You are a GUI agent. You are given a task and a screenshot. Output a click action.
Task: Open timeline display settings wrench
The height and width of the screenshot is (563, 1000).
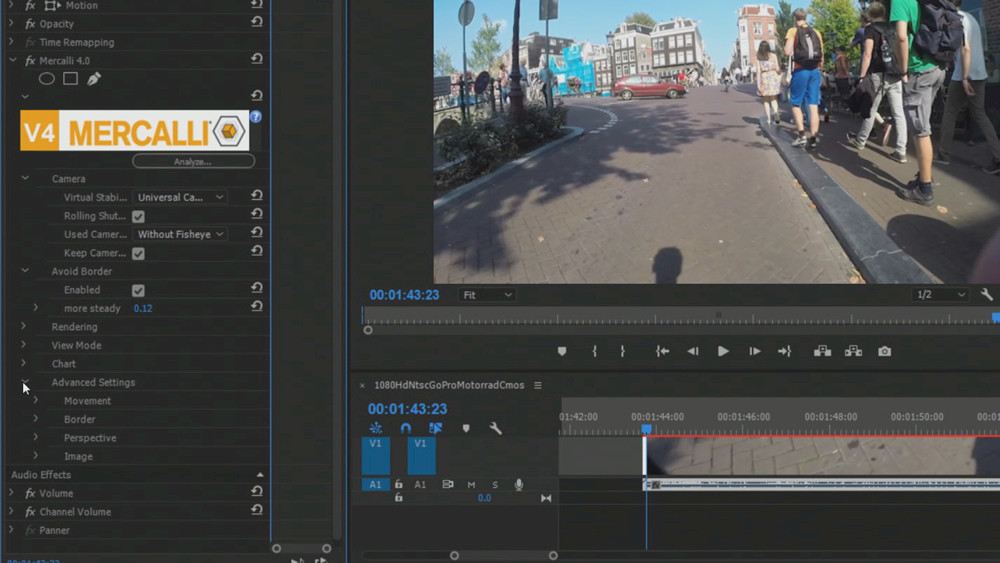[x=496, y=428]
